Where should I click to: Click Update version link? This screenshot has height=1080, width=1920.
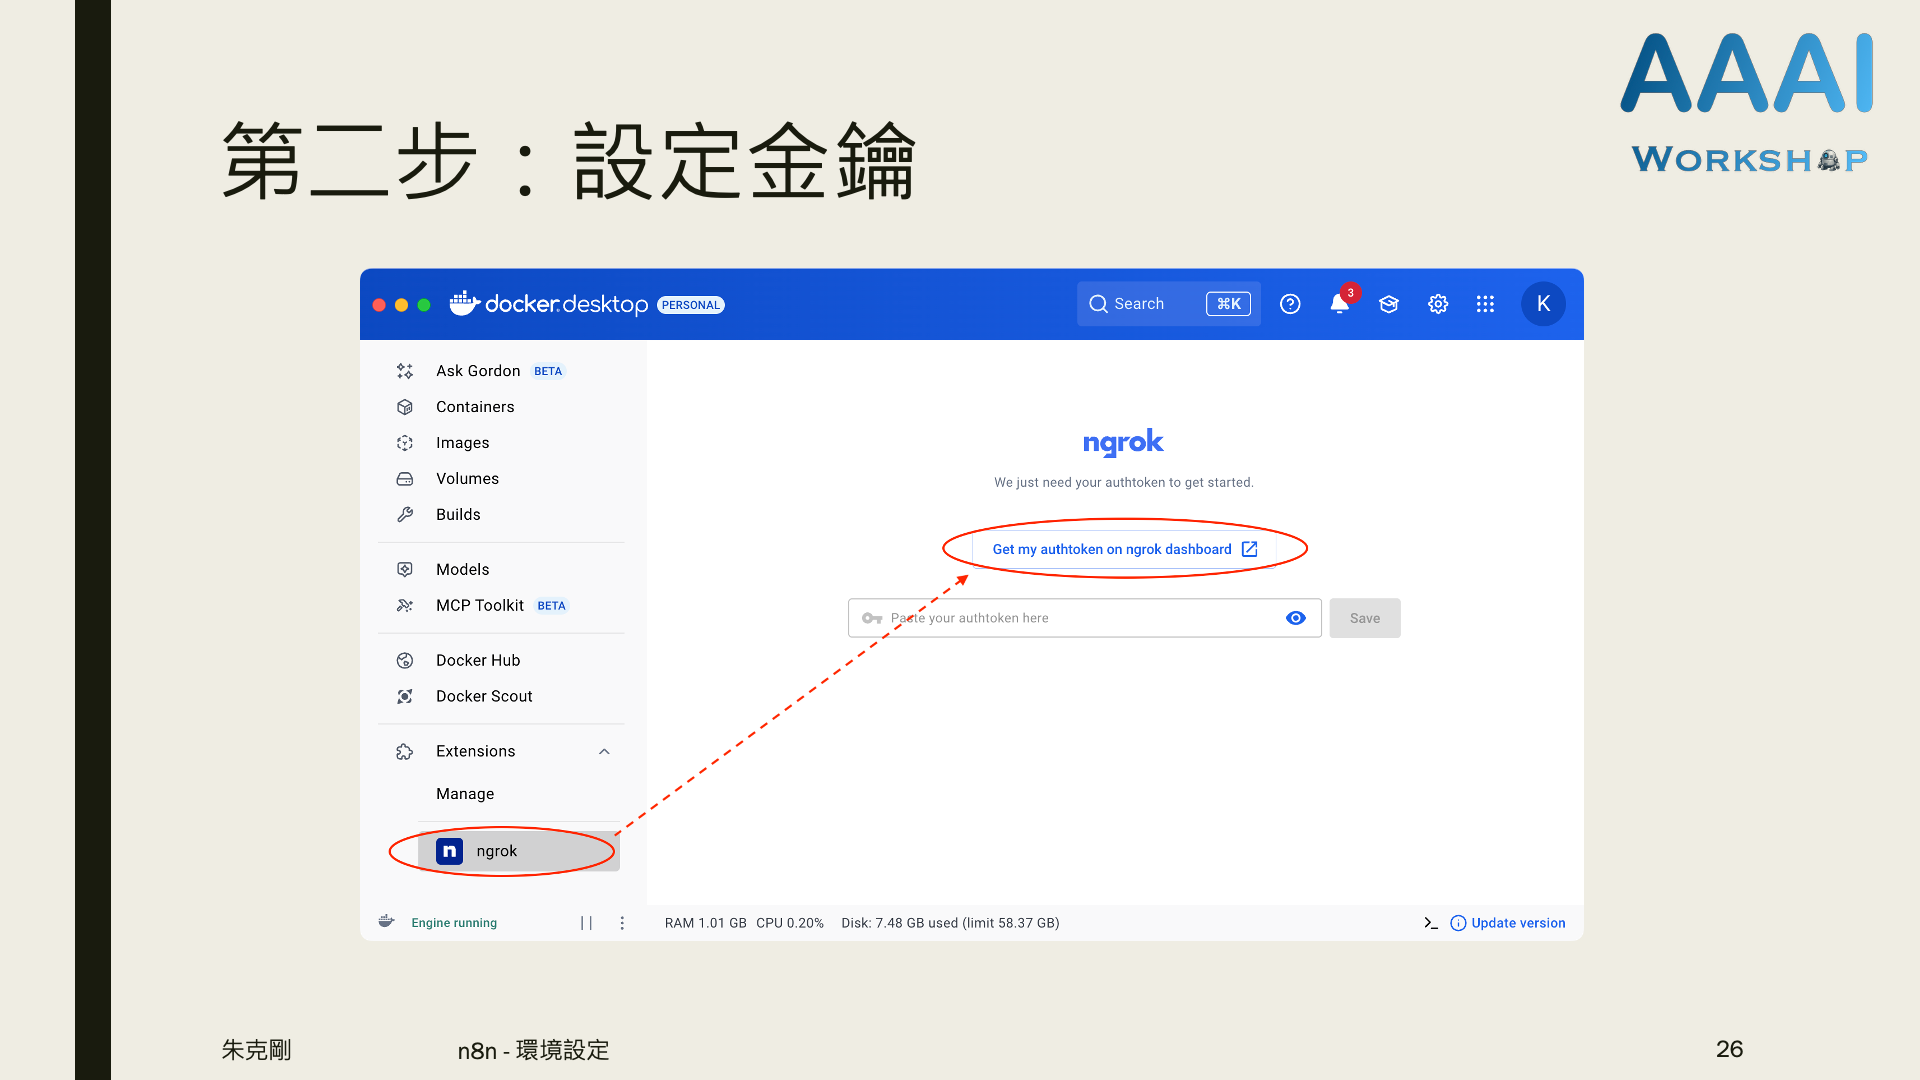coord(1517,923)
